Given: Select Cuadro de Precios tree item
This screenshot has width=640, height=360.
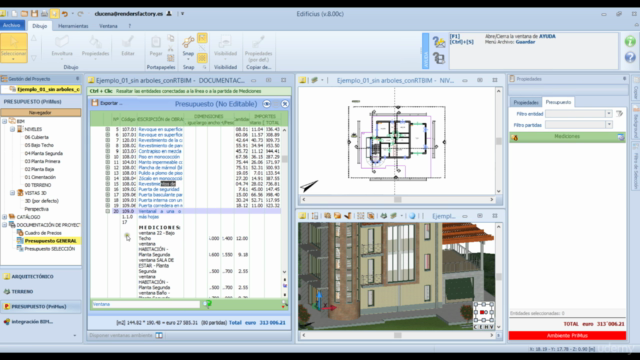Looking at the screenshot, I should pos(43,233).
